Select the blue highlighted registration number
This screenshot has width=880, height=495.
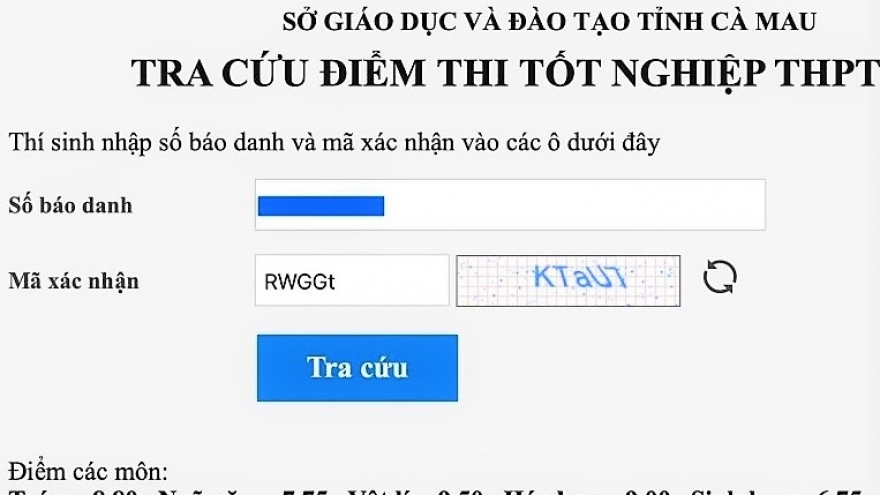[321, 206]
